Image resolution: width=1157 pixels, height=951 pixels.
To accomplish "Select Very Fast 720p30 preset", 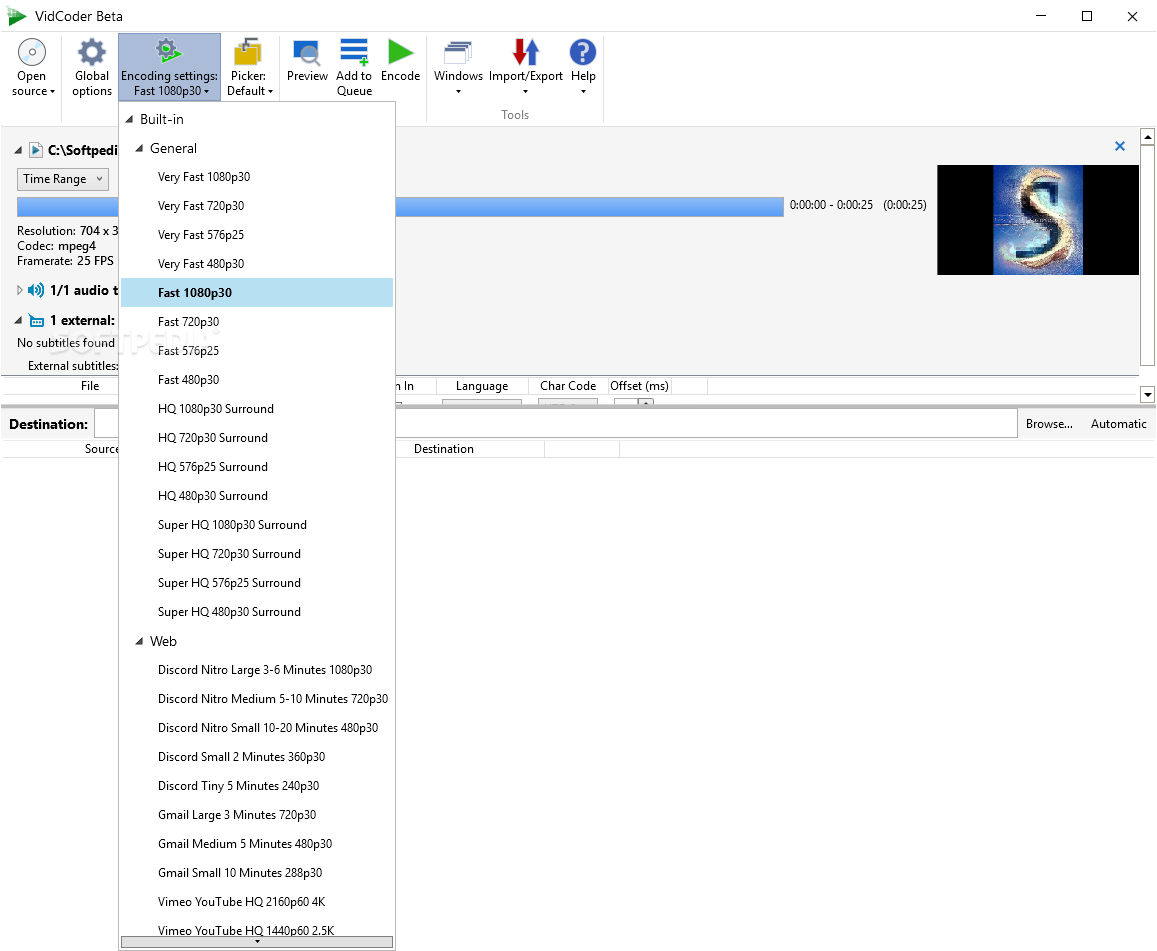I will tap(257, 206).
